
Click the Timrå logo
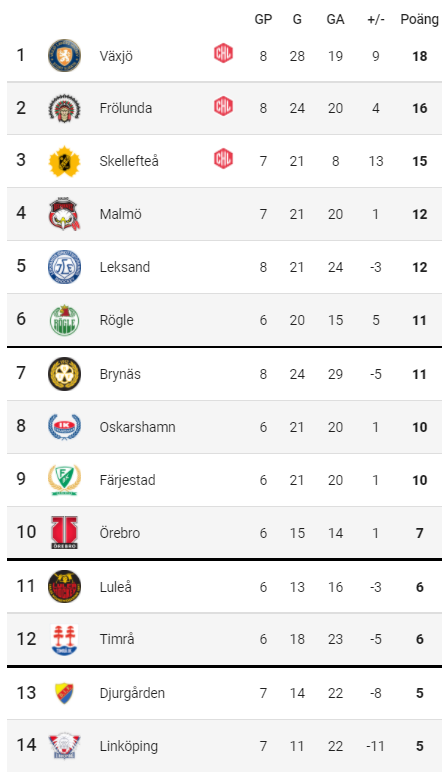pos(64,639)
